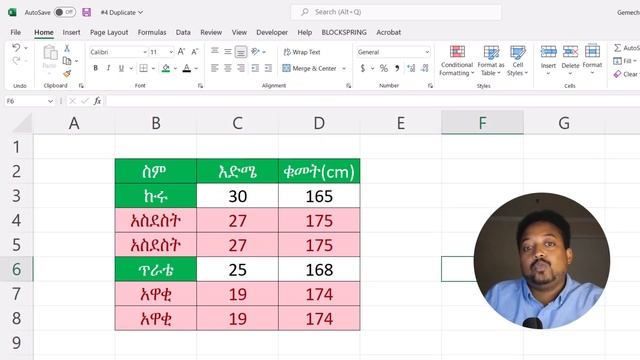The image size is (640, 360).
Task: Increase font size icon
Action: pos(181,52)
